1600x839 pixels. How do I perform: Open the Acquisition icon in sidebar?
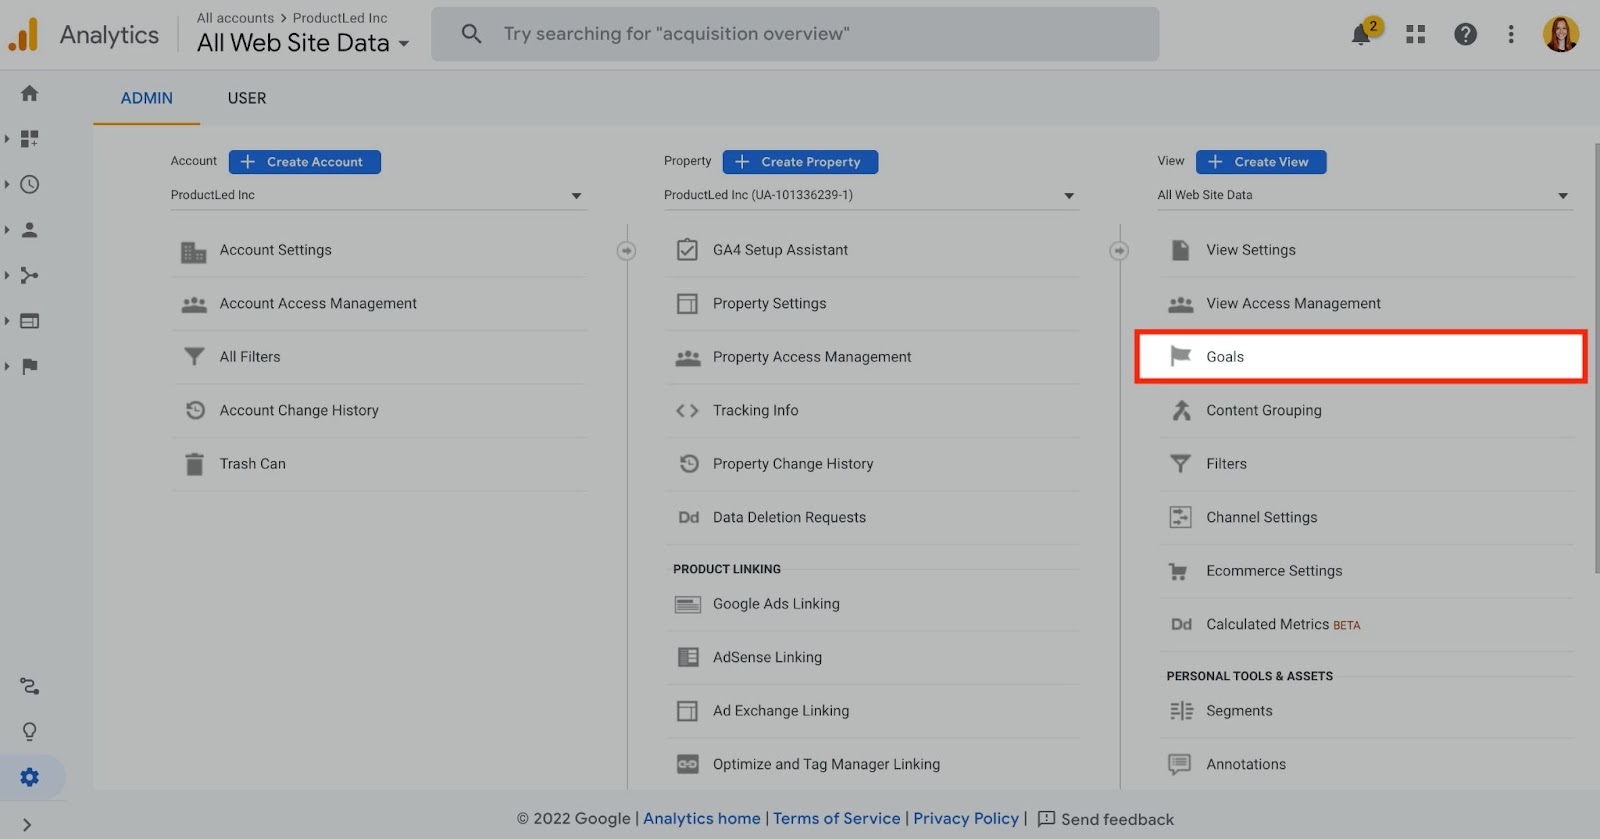[x=29, y=275]
